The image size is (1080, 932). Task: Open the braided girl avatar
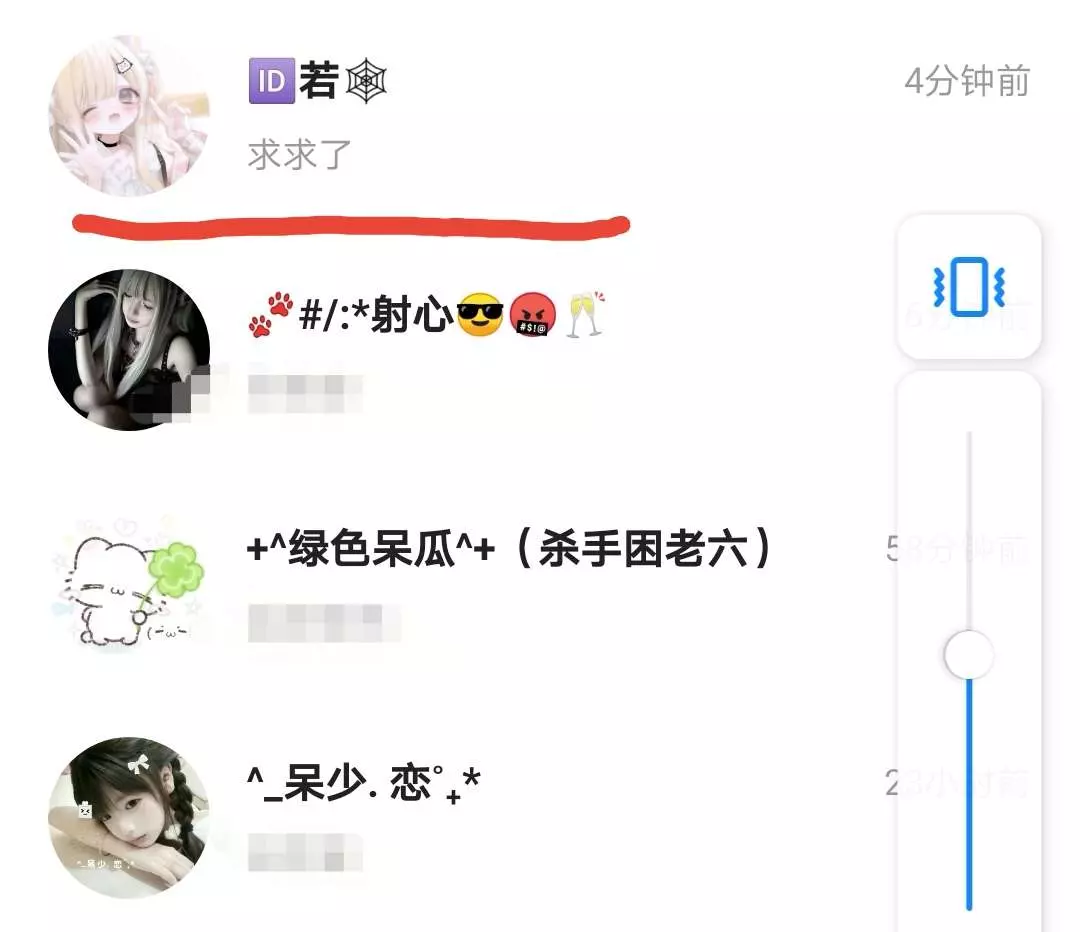pos(129,818)
